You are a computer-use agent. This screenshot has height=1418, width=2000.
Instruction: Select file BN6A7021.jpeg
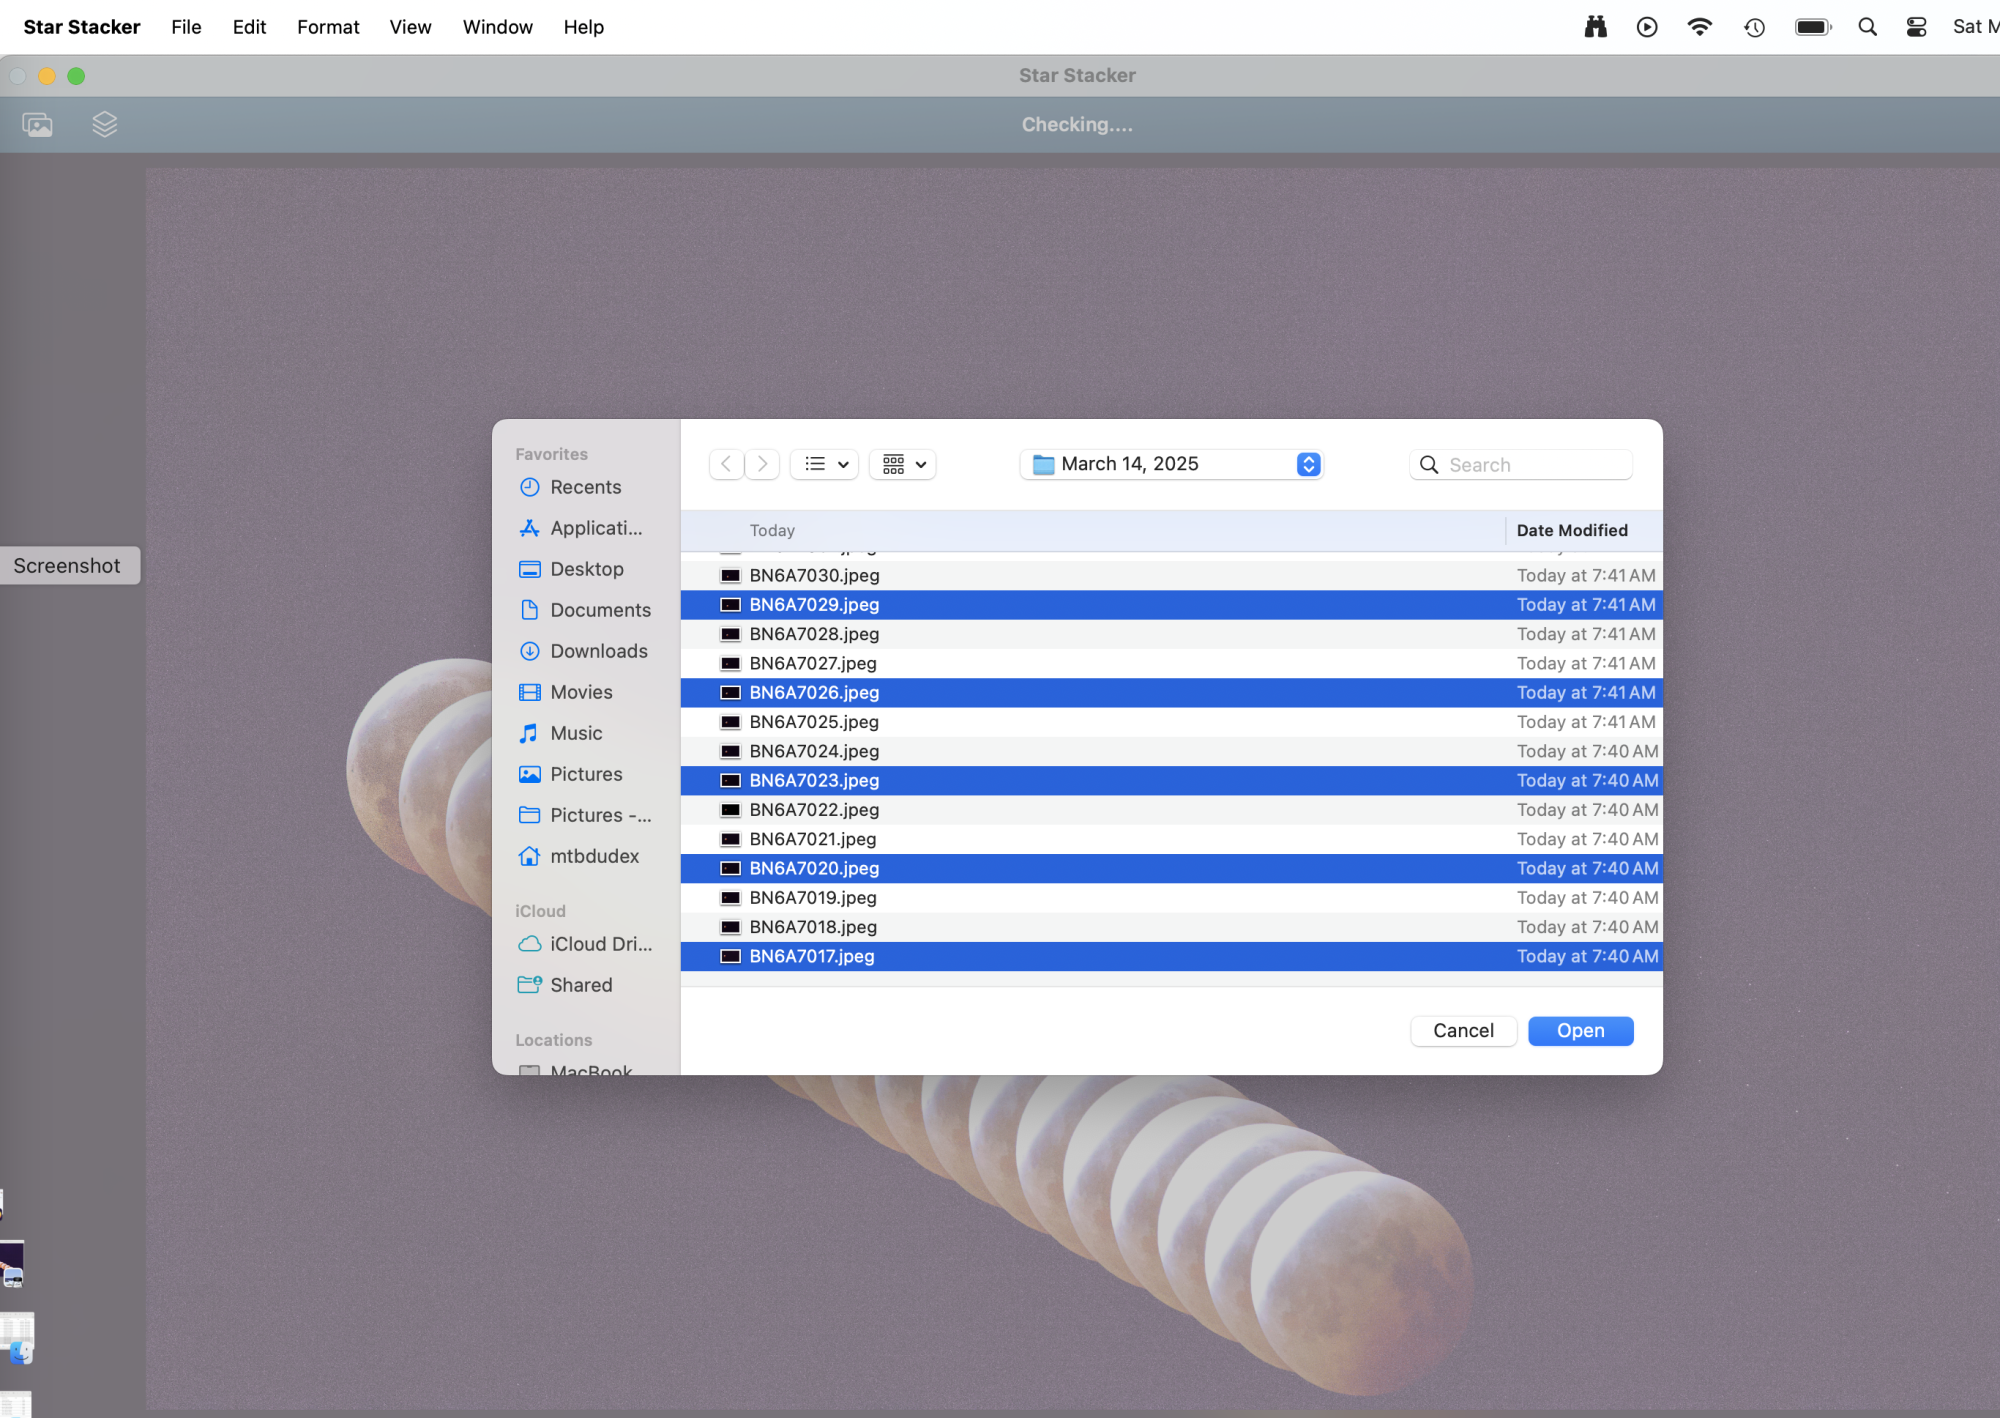(1172, 840)
